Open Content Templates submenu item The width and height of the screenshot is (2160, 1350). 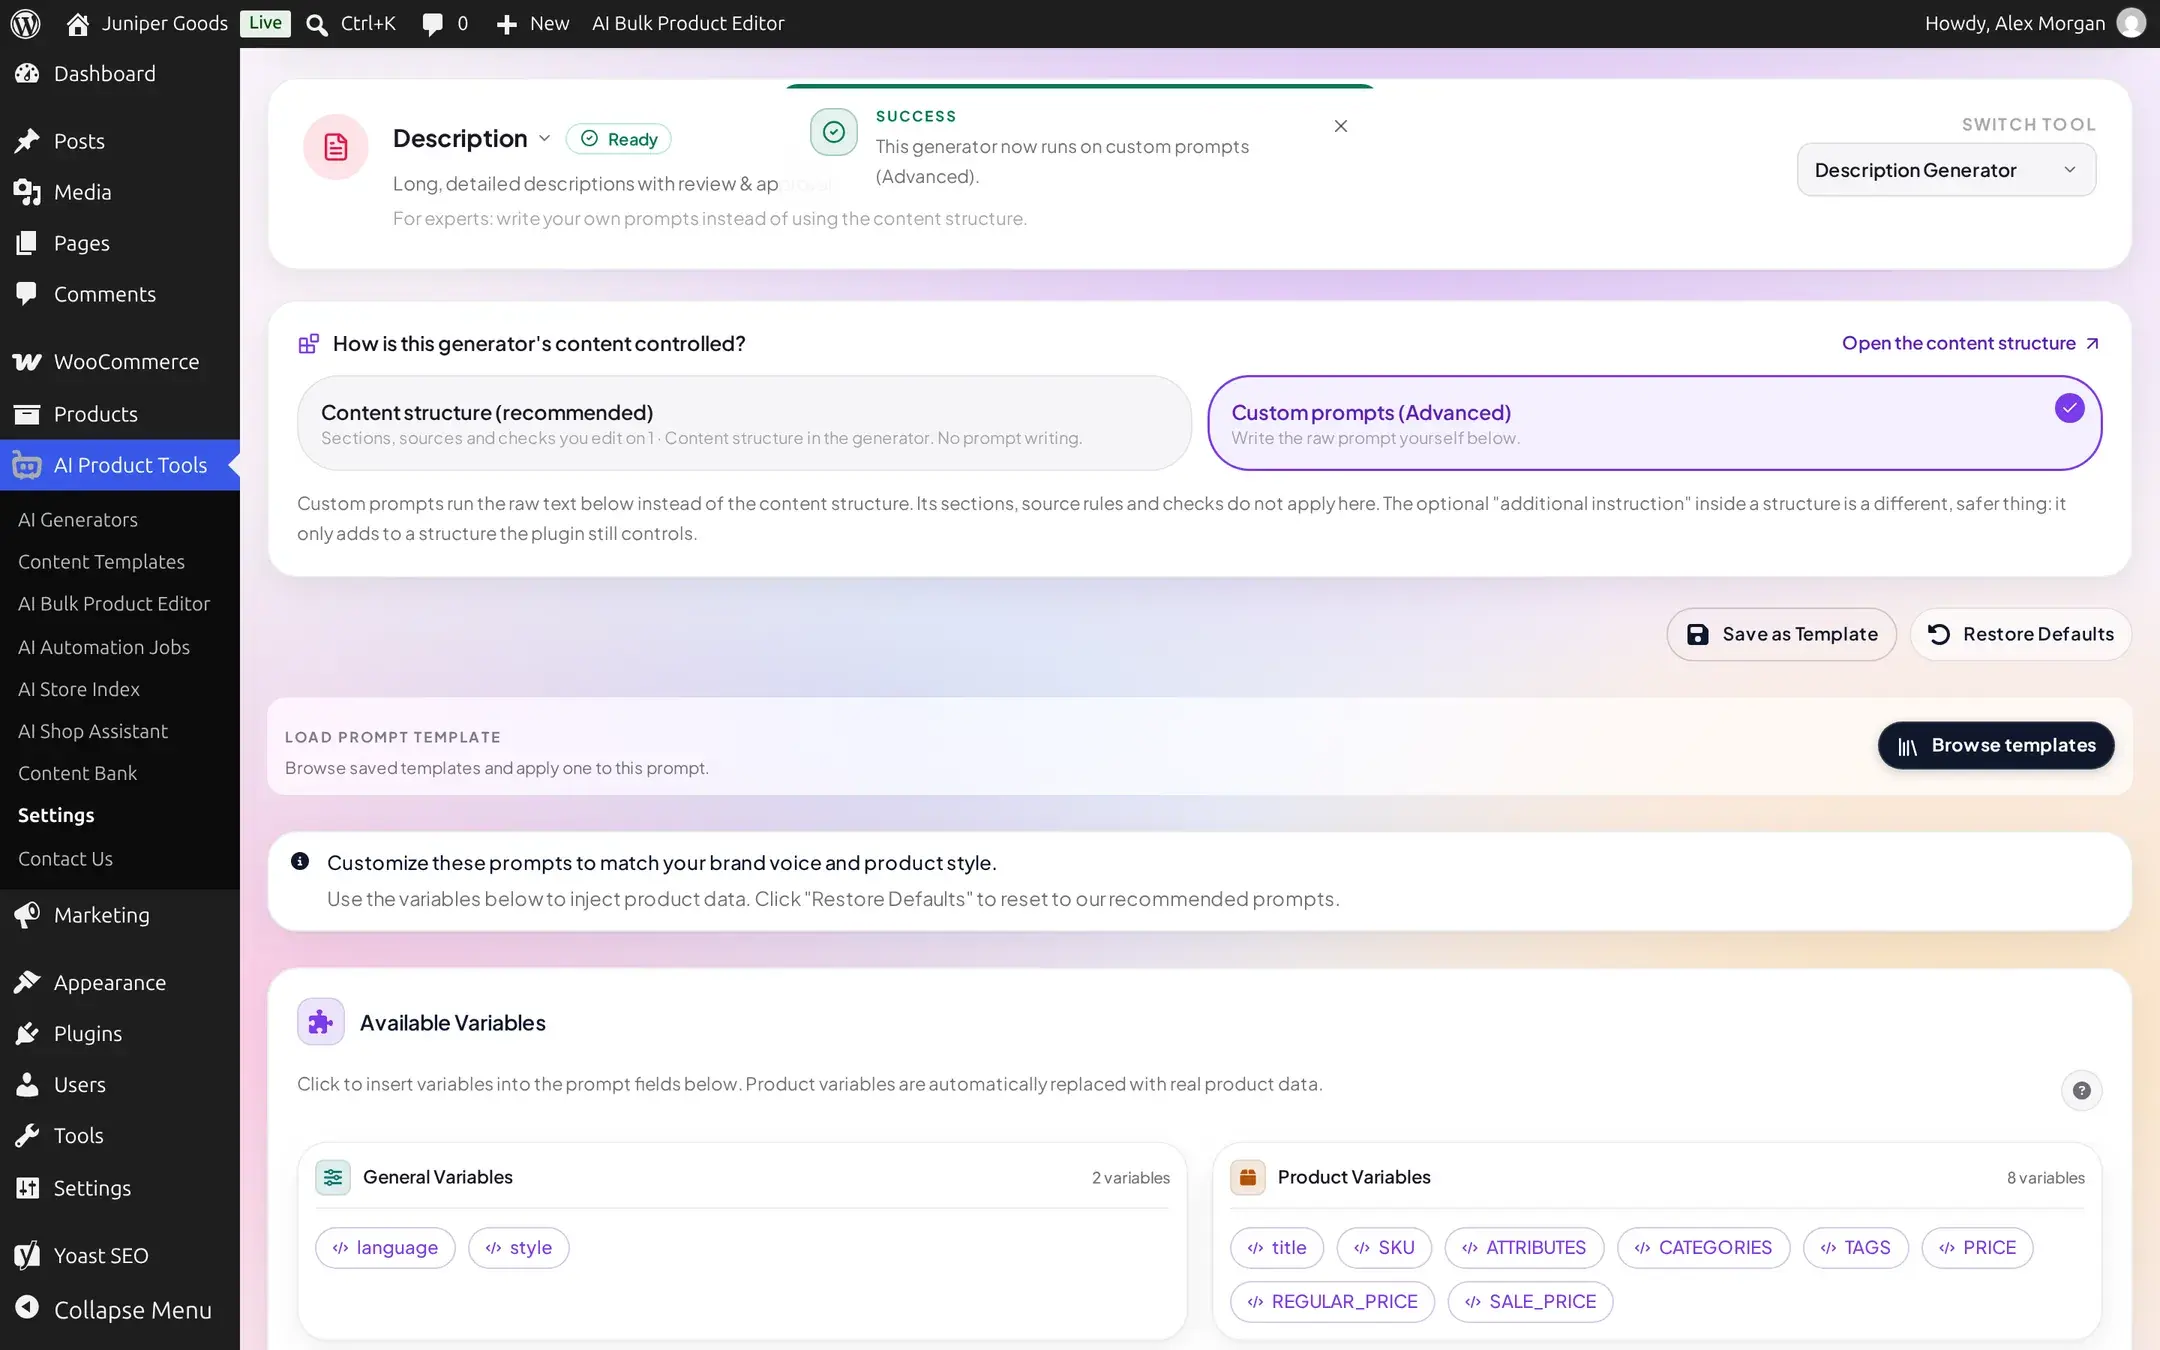pos(101,562)
